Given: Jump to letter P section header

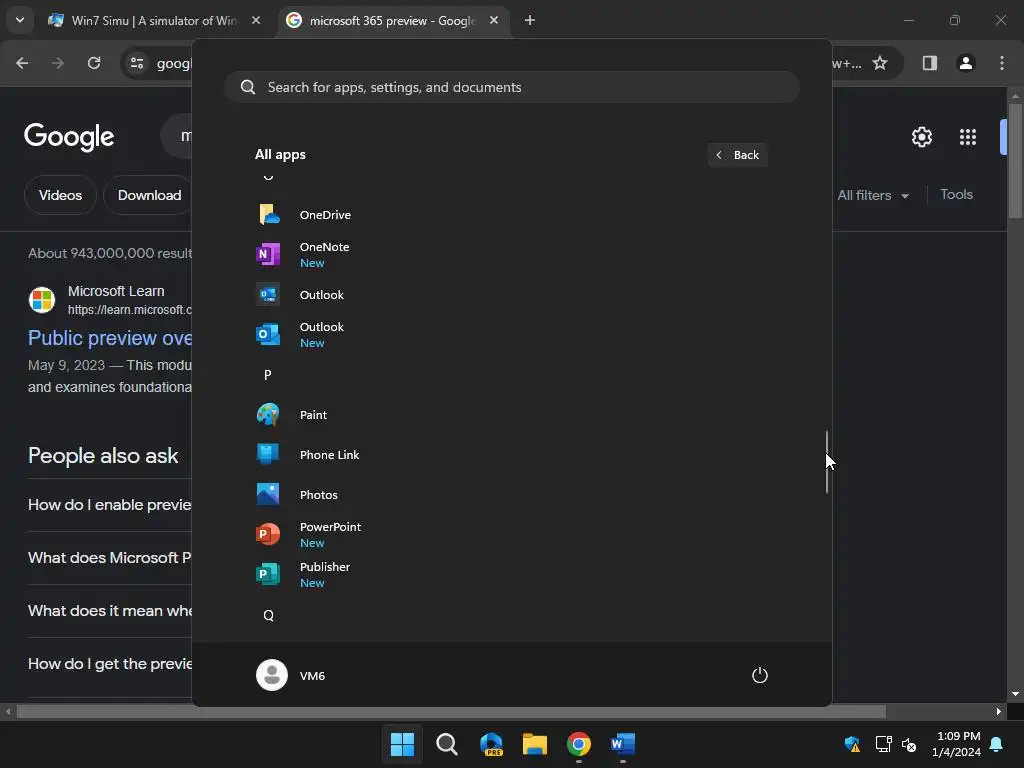Looking at the screenshot, I should [x=267, y=375].
